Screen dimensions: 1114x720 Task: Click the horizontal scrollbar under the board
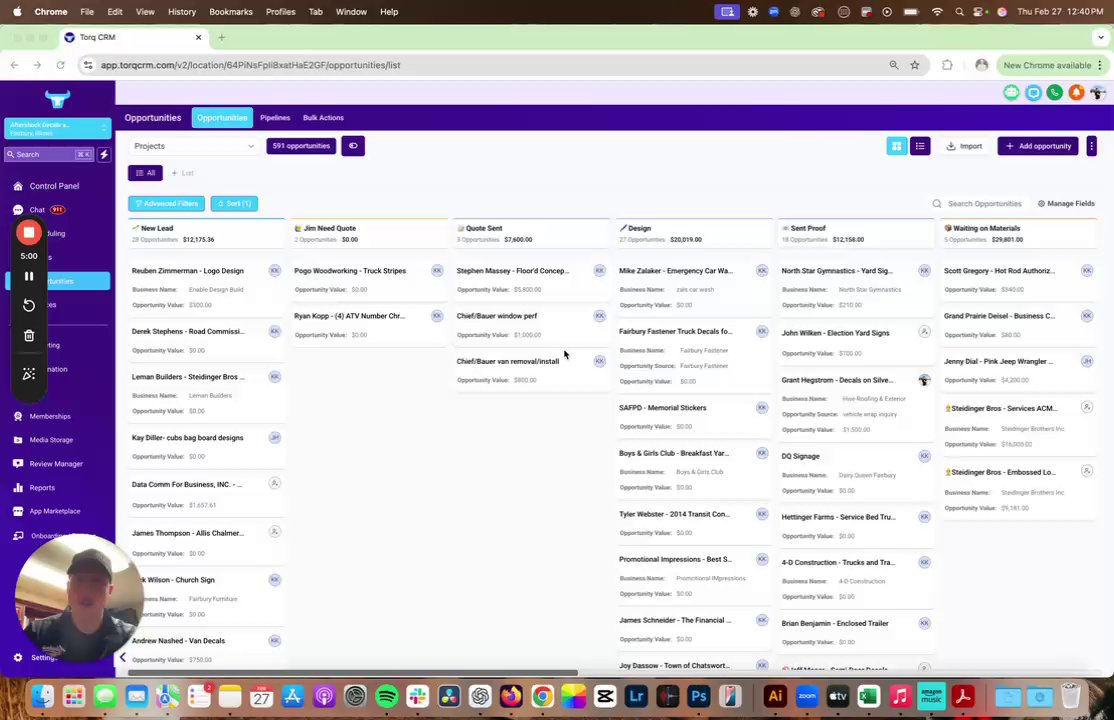point(353,672)
